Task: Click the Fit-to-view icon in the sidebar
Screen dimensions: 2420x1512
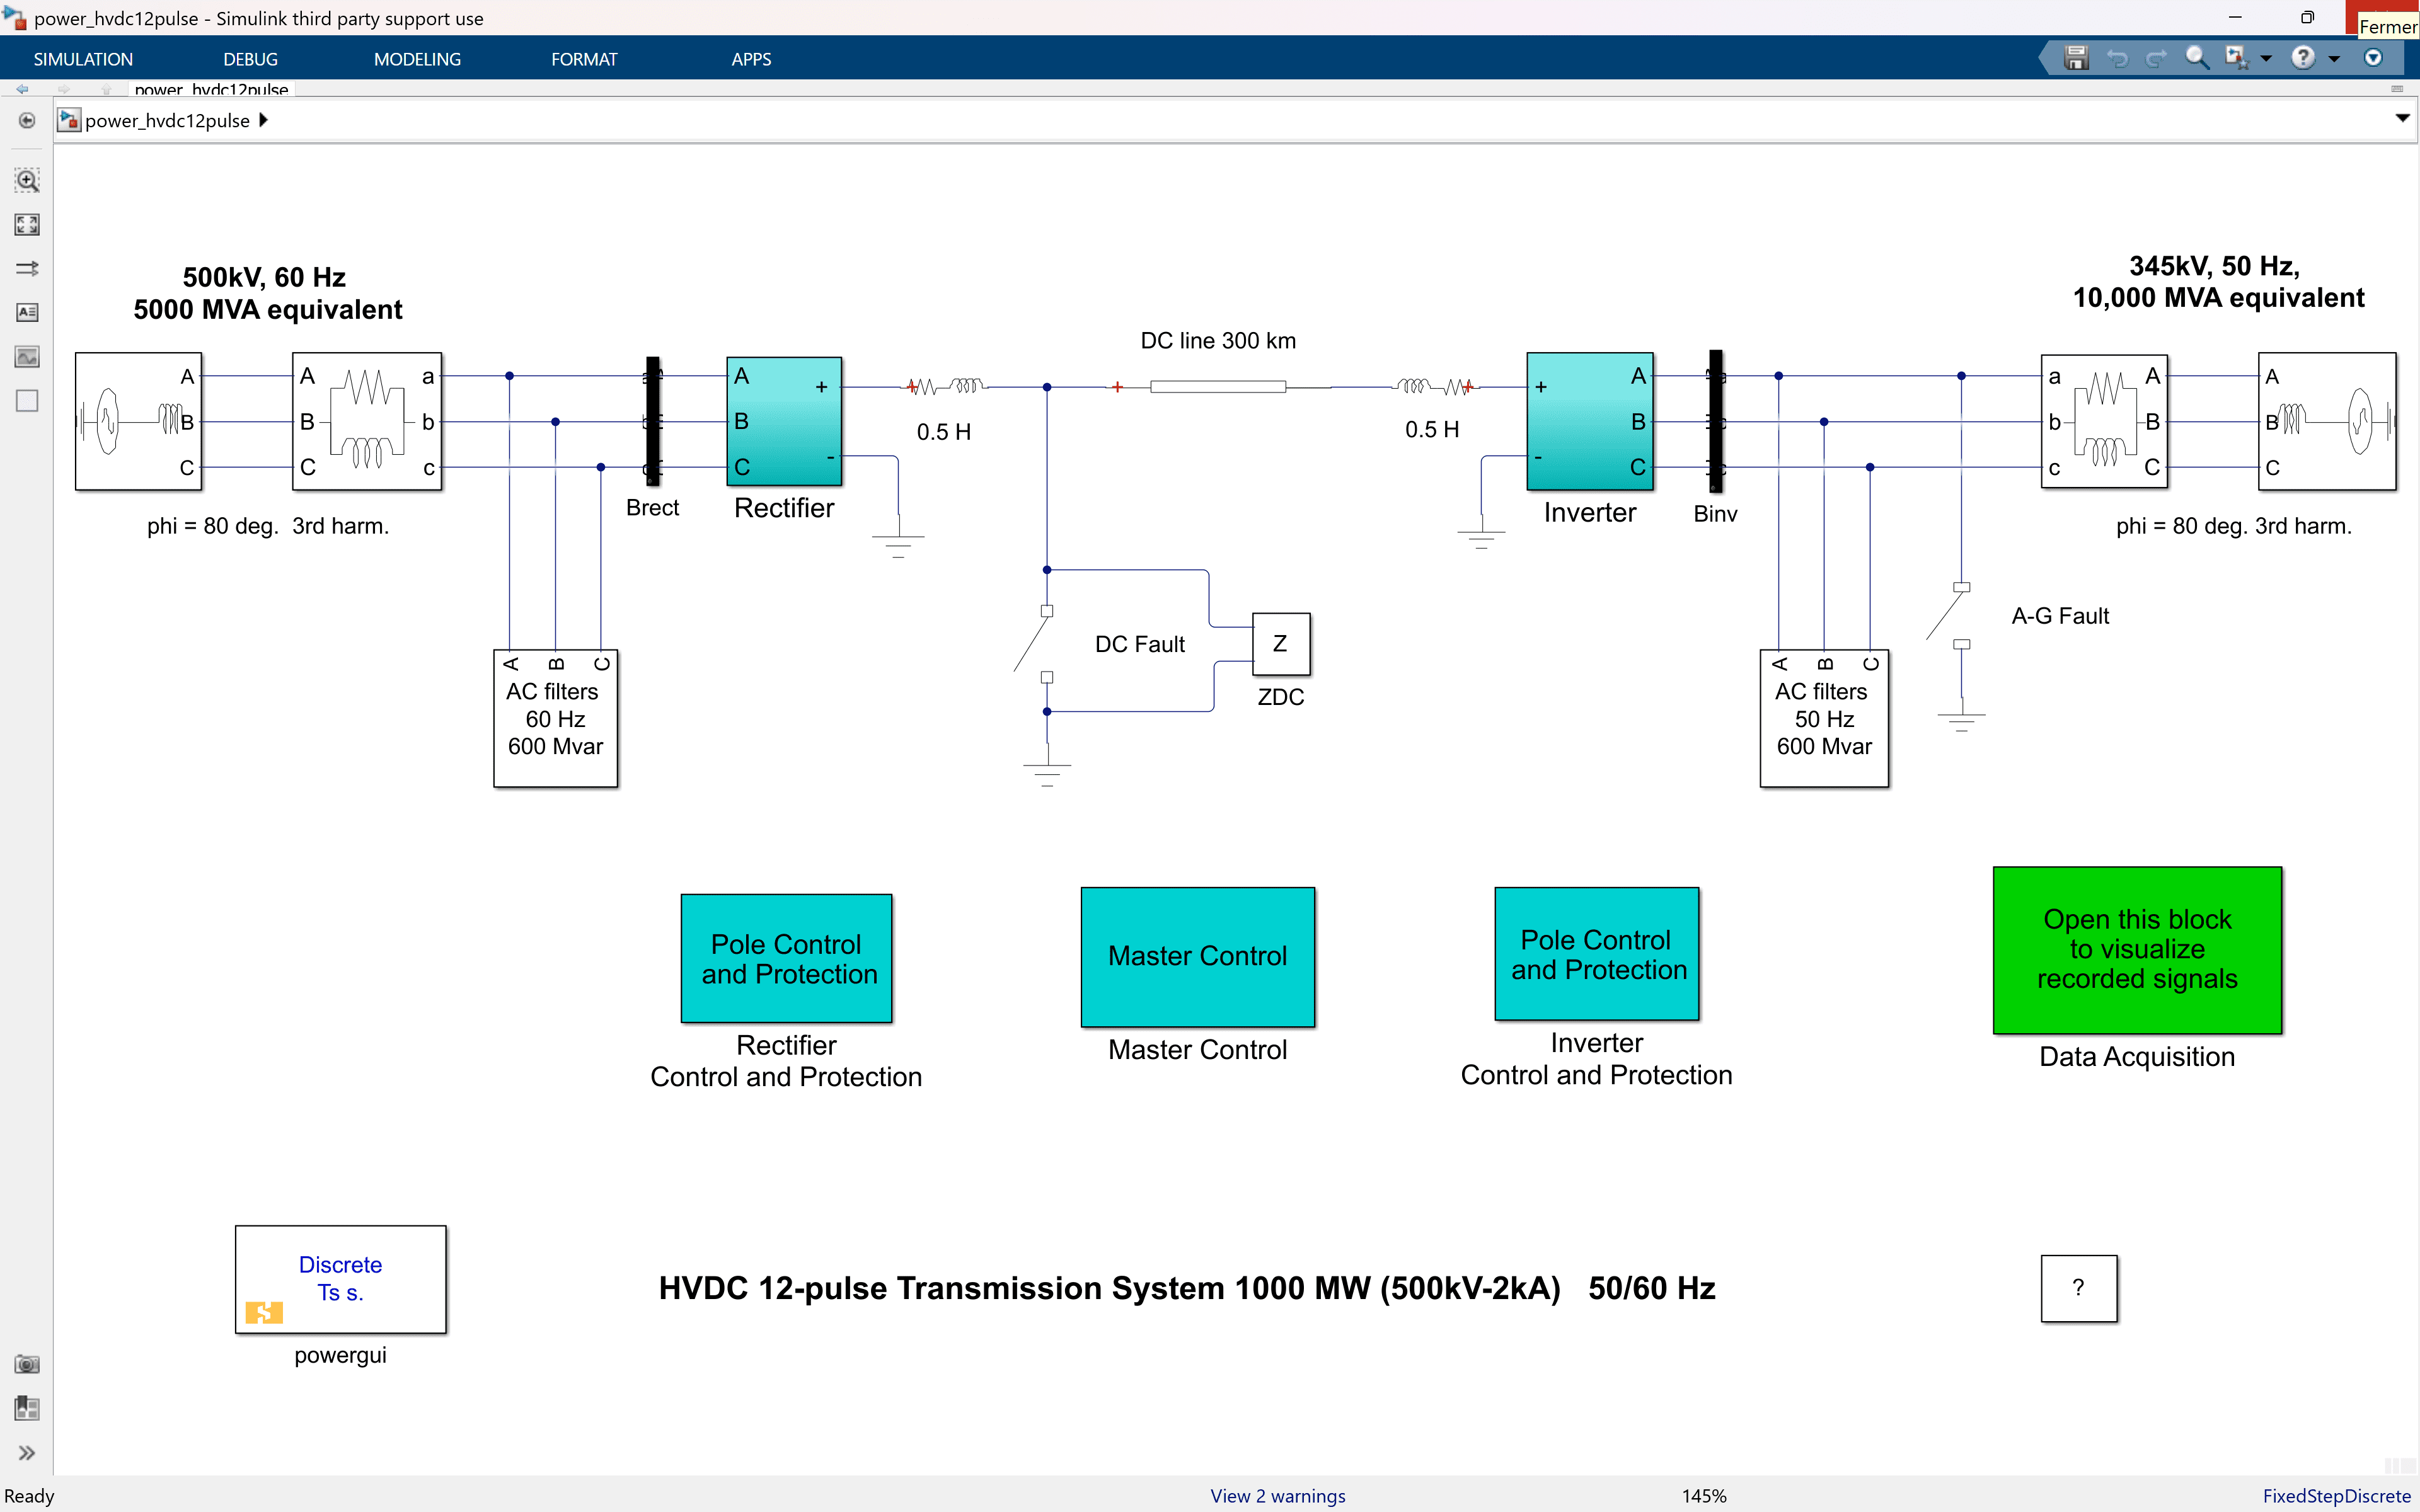Action: click(x=27, y=225)
